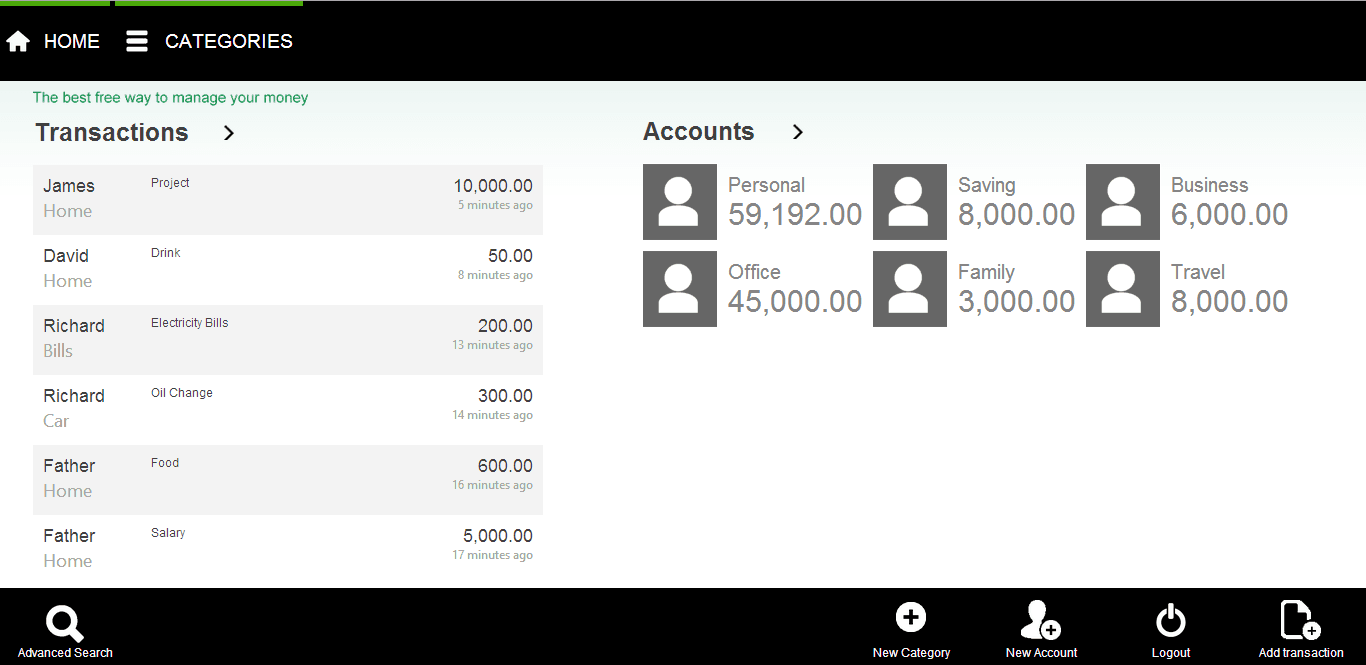
Task: Expand Accounts with its chevron arrow
Action: [x=797, y=132]
